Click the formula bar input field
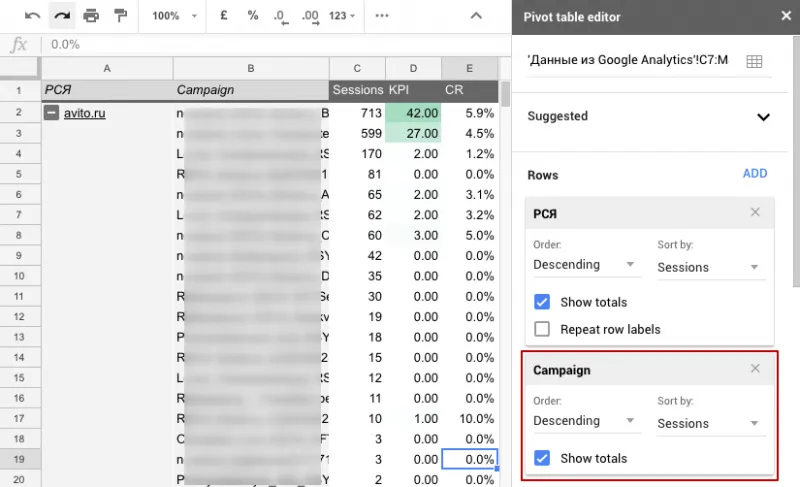Screen dimensions: 800x487 (x=278, y=44)
